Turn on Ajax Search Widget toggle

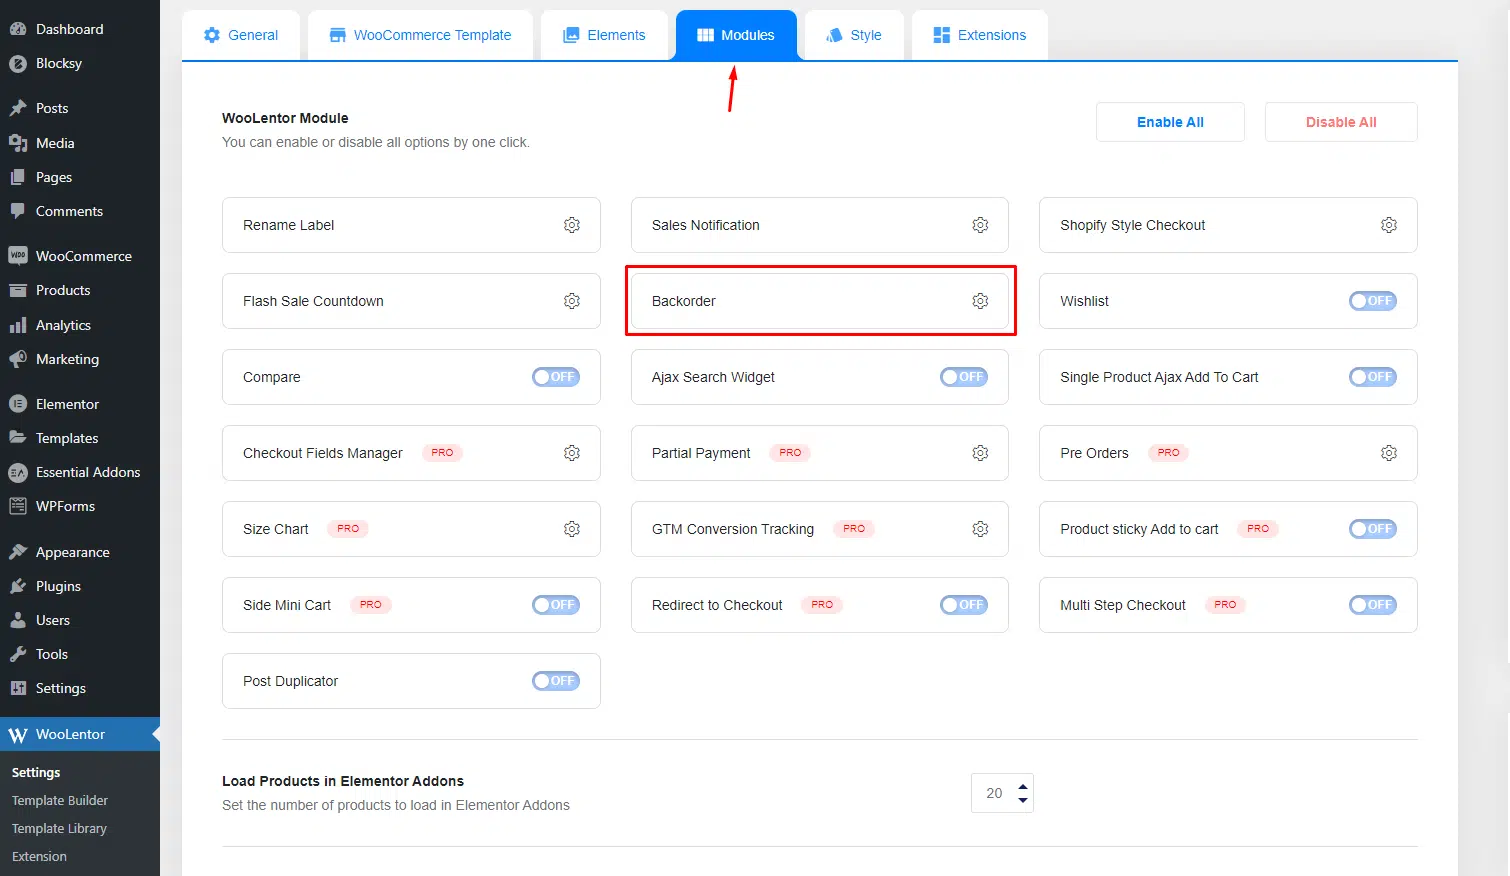[963, 377]
